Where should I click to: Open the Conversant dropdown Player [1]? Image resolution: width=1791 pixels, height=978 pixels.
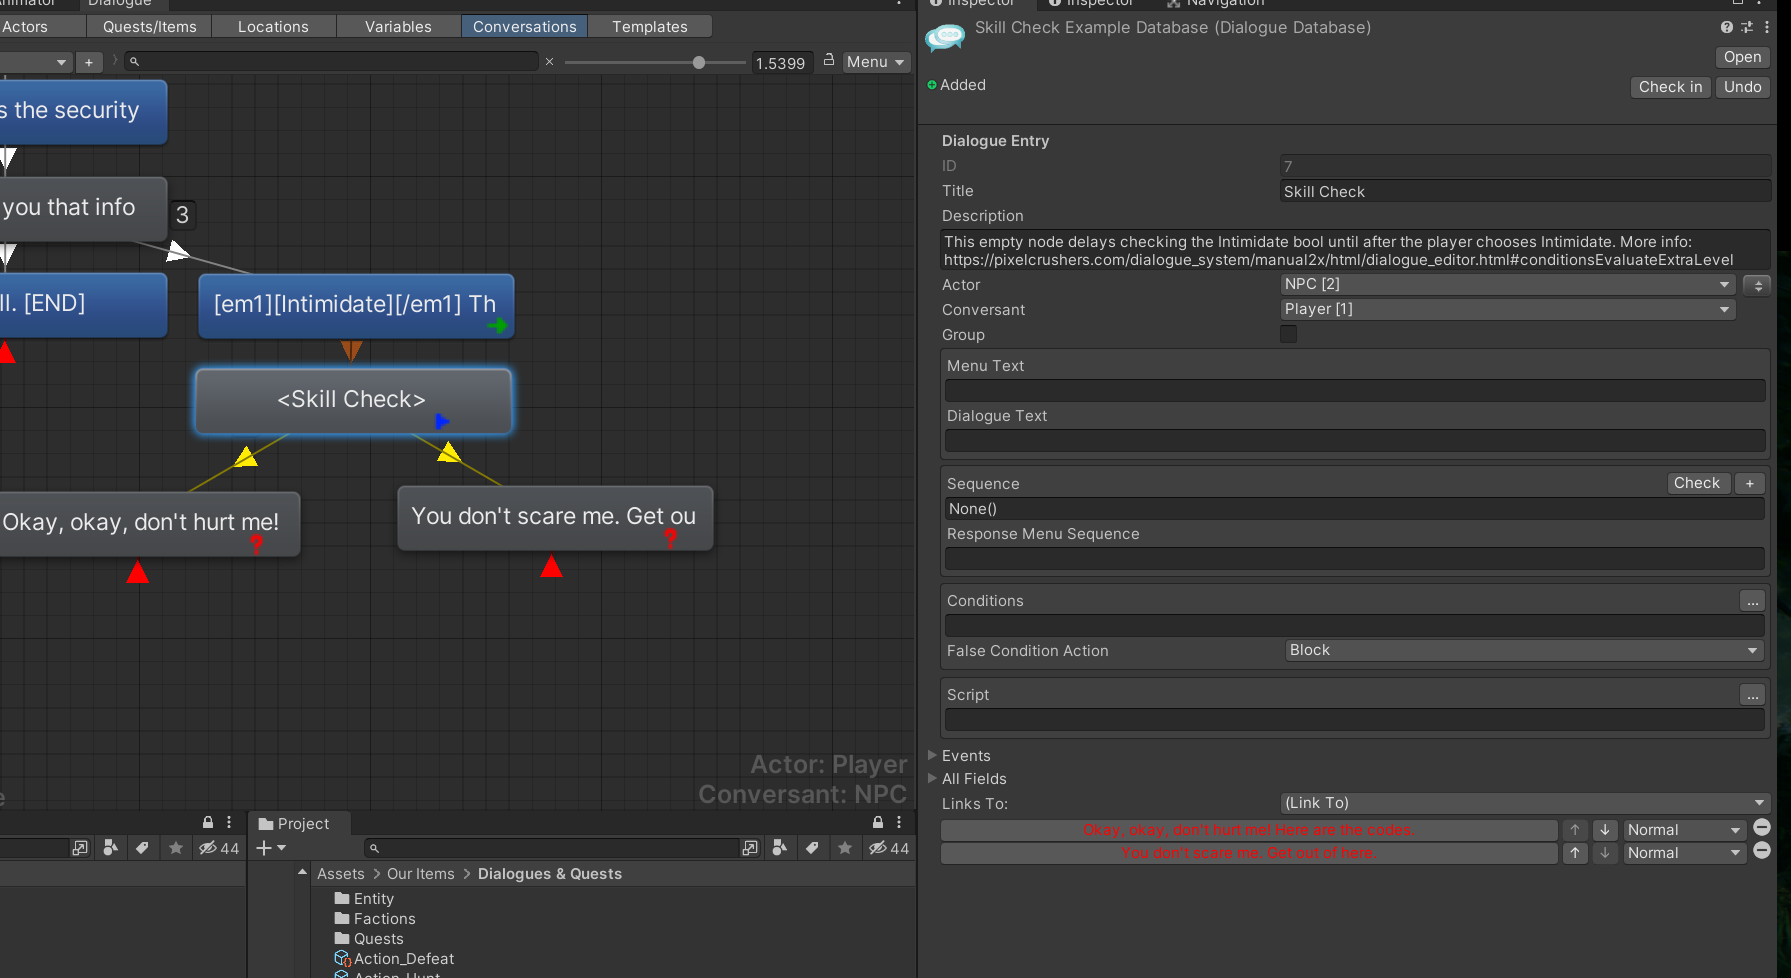(1507, 309)
